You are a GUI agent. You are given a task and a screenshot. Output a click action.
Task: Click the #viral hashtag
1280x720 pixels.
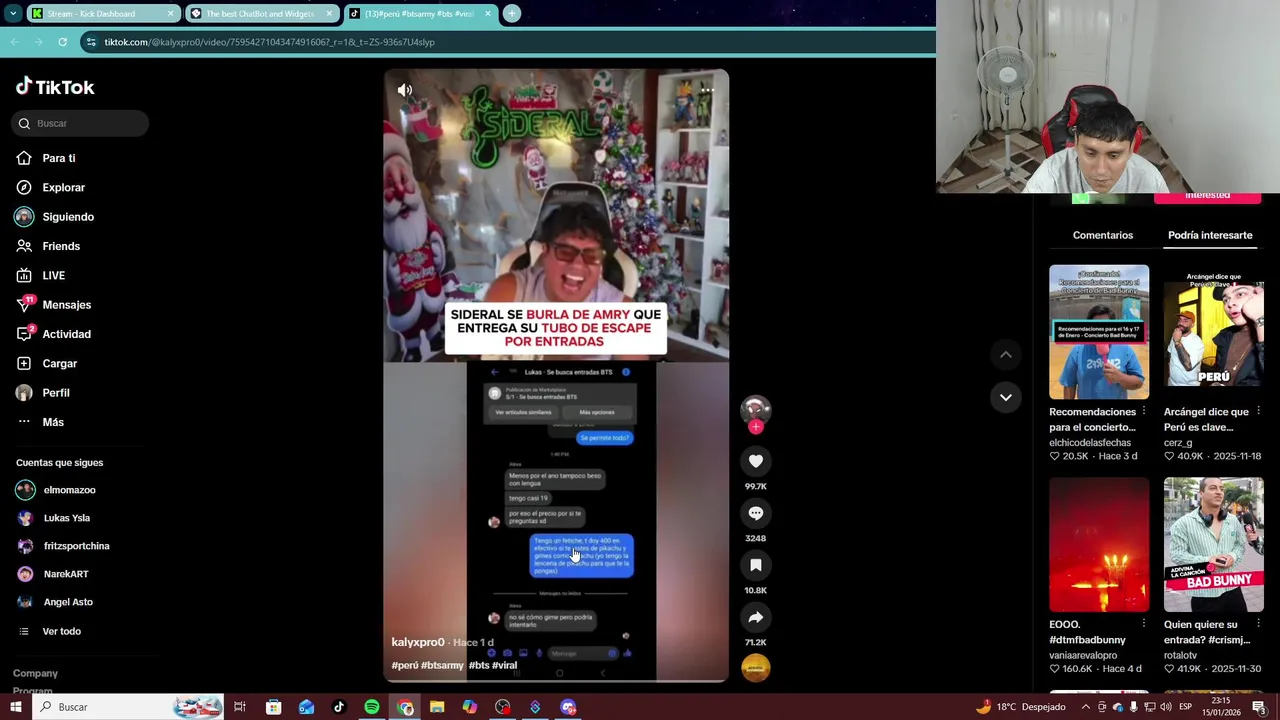[x=504, y=665]
